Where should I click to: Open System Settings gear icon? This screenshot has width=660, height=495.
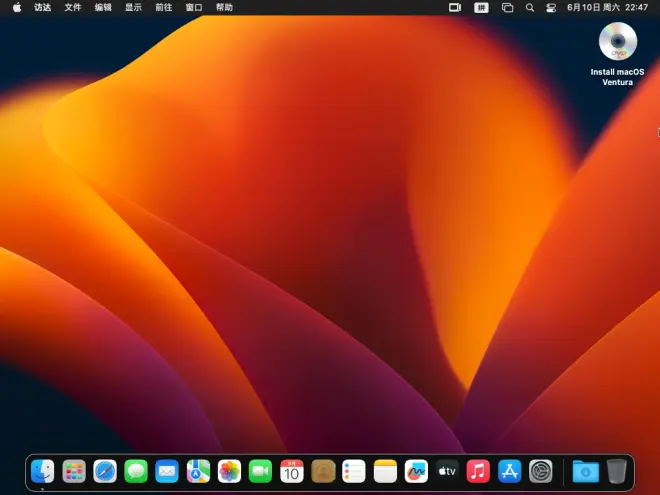tap(541, 471)
